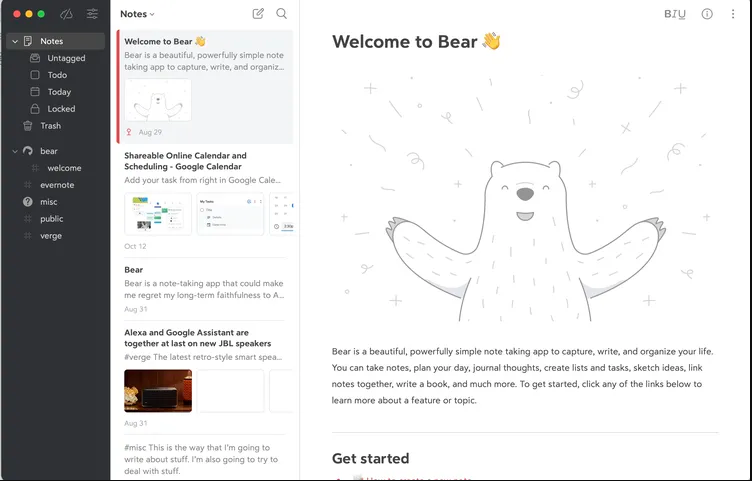Select the bear tag label
The height and width of the screenshot is (481, 752).
click(x=48, y=151)
